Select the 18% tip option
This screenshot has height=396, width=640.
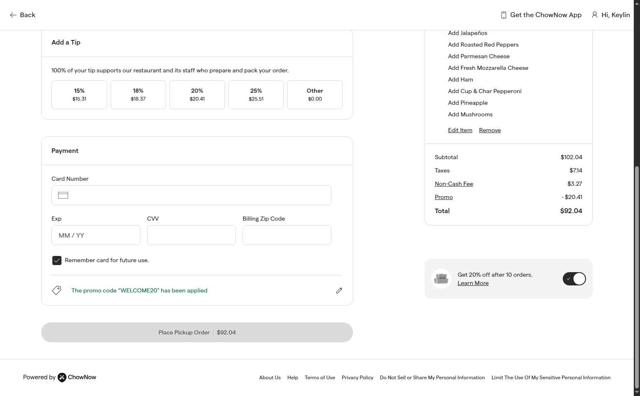138,95
